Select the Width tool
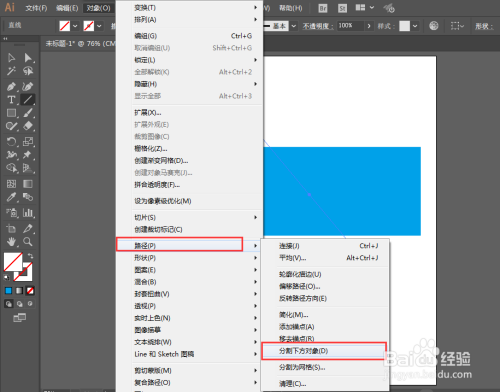 12,155
